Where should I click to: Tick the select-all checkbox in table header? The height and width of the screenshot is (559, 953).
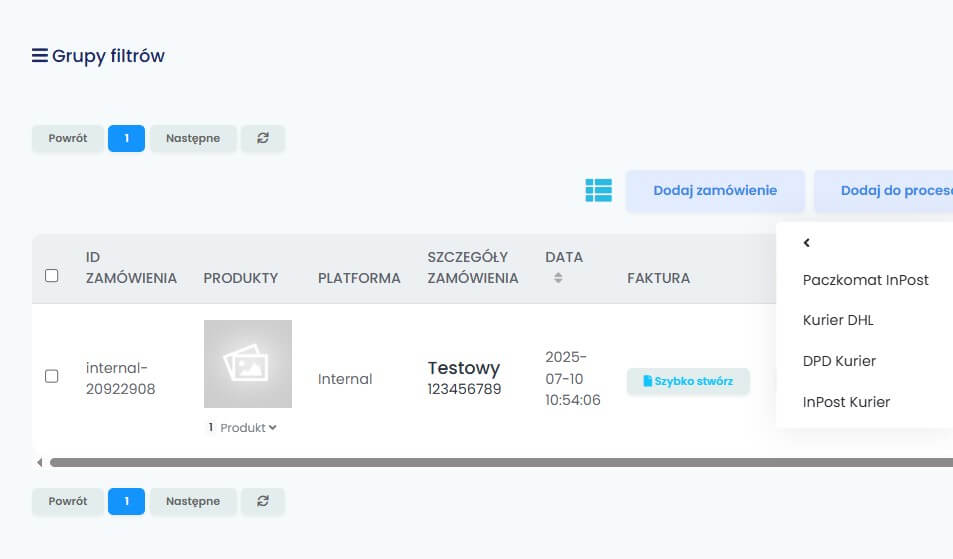point(52,275)
